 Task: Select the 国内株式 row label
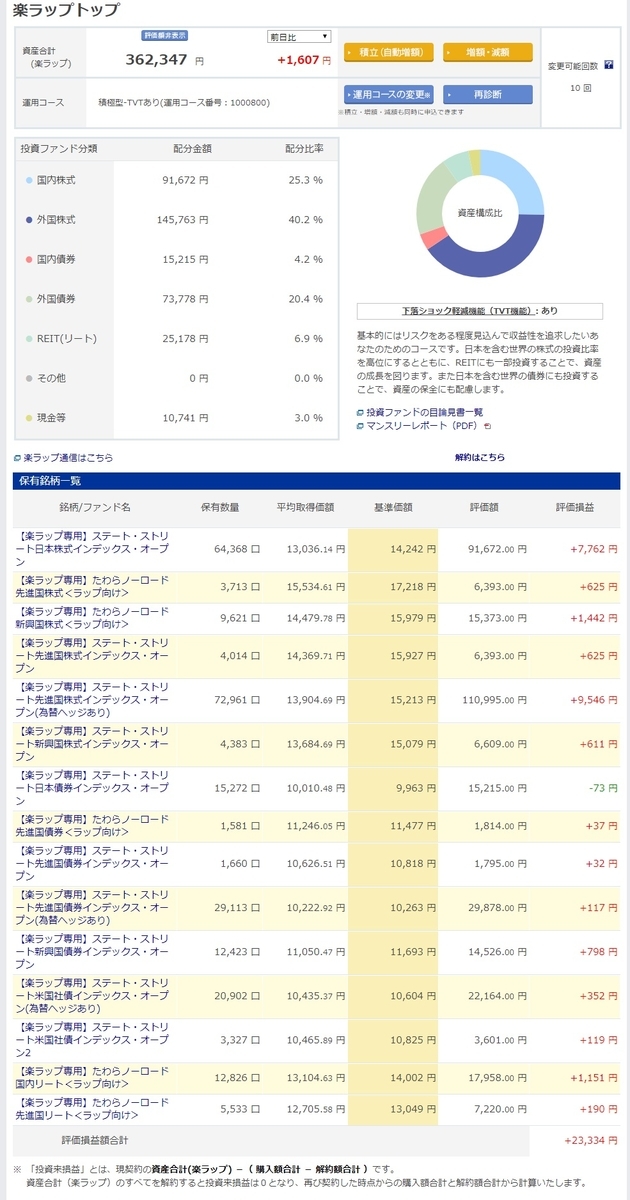56,180
